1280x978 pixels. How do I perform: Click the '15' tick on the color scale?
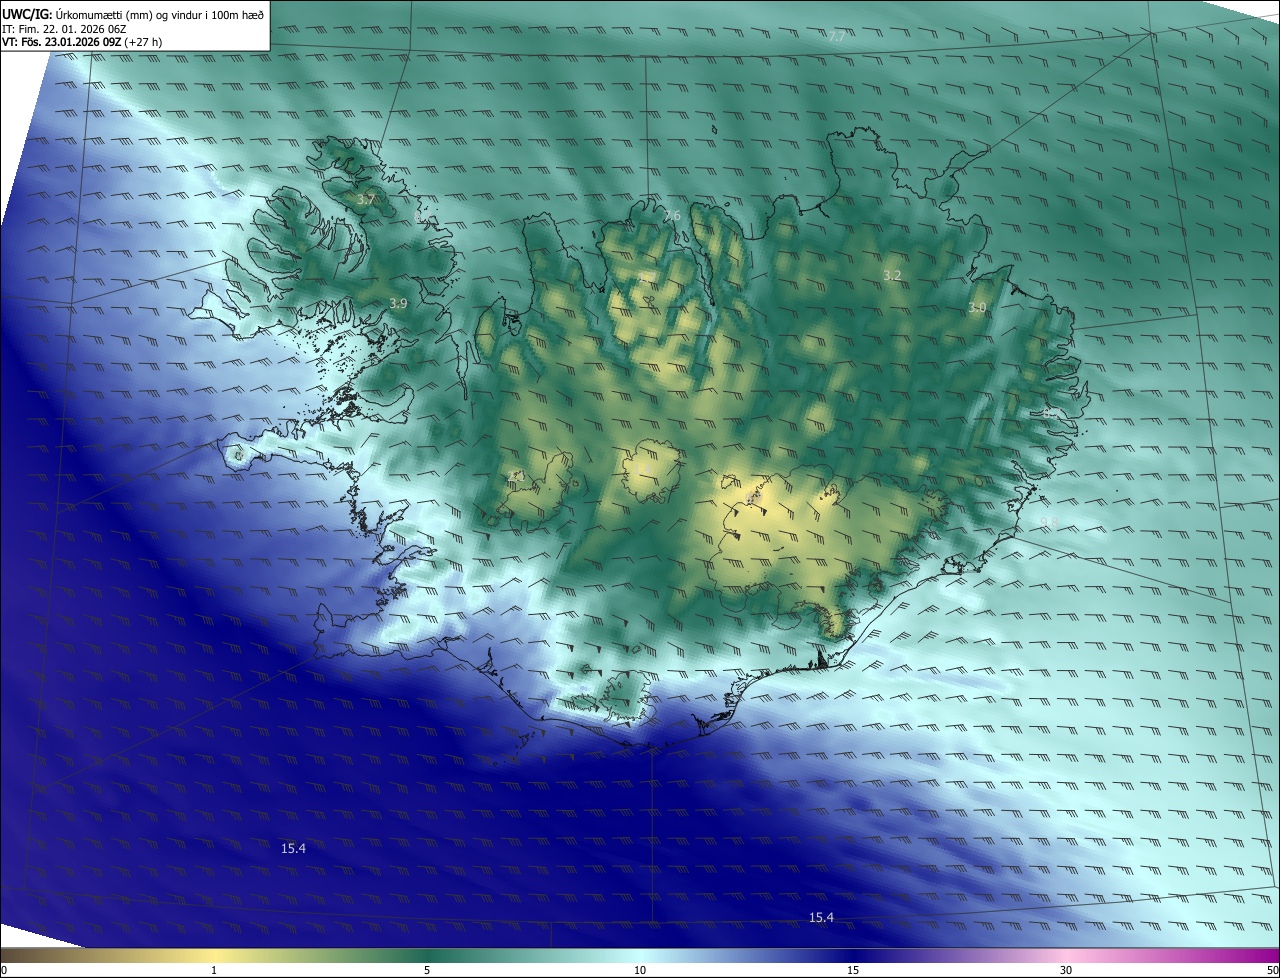(x=853, y=970)
